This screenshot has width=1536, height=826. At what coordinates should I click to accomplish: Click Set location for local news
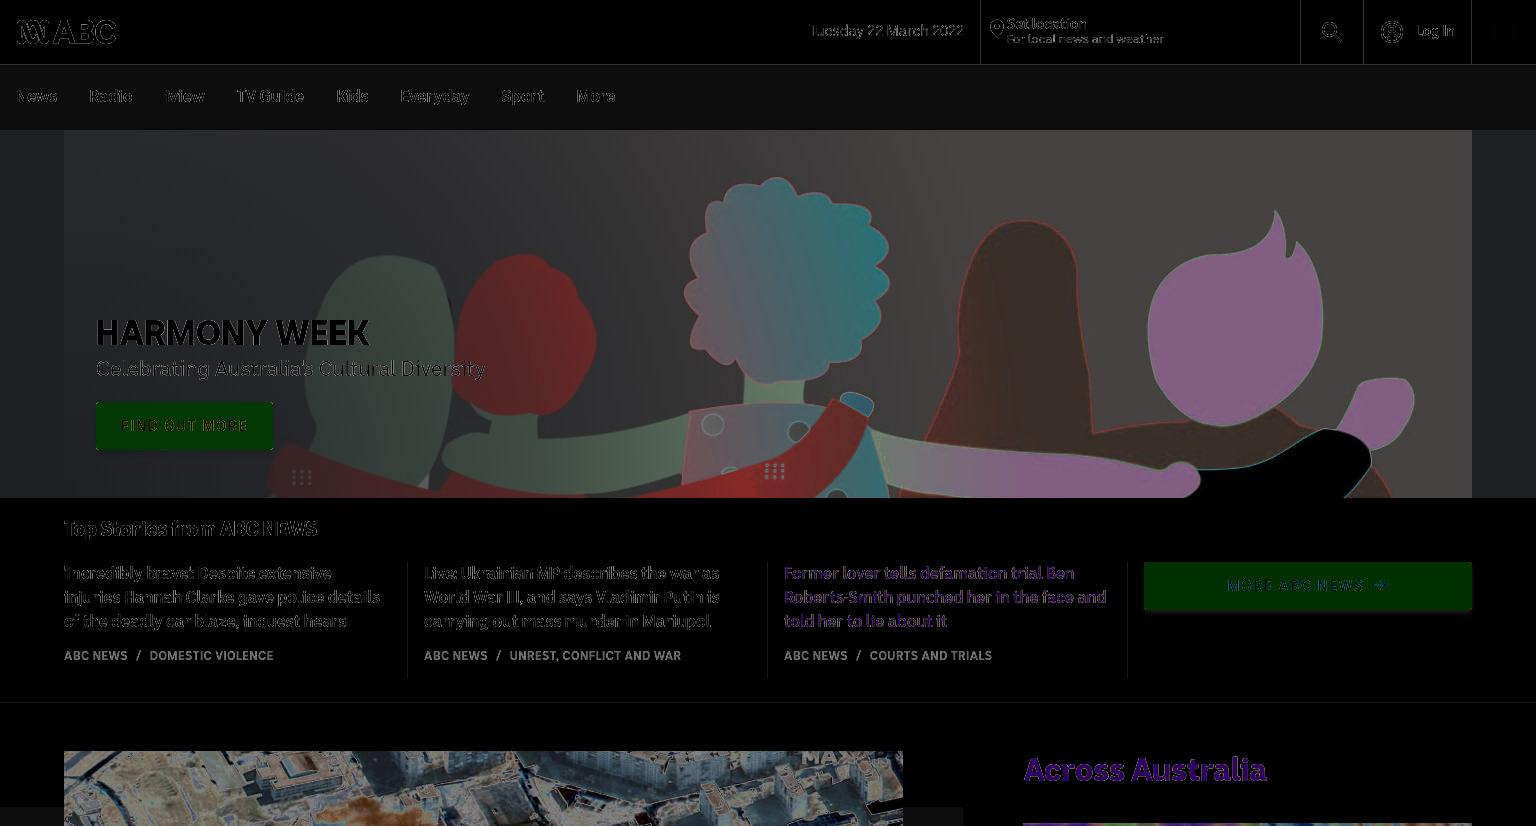click(1084, 31)
